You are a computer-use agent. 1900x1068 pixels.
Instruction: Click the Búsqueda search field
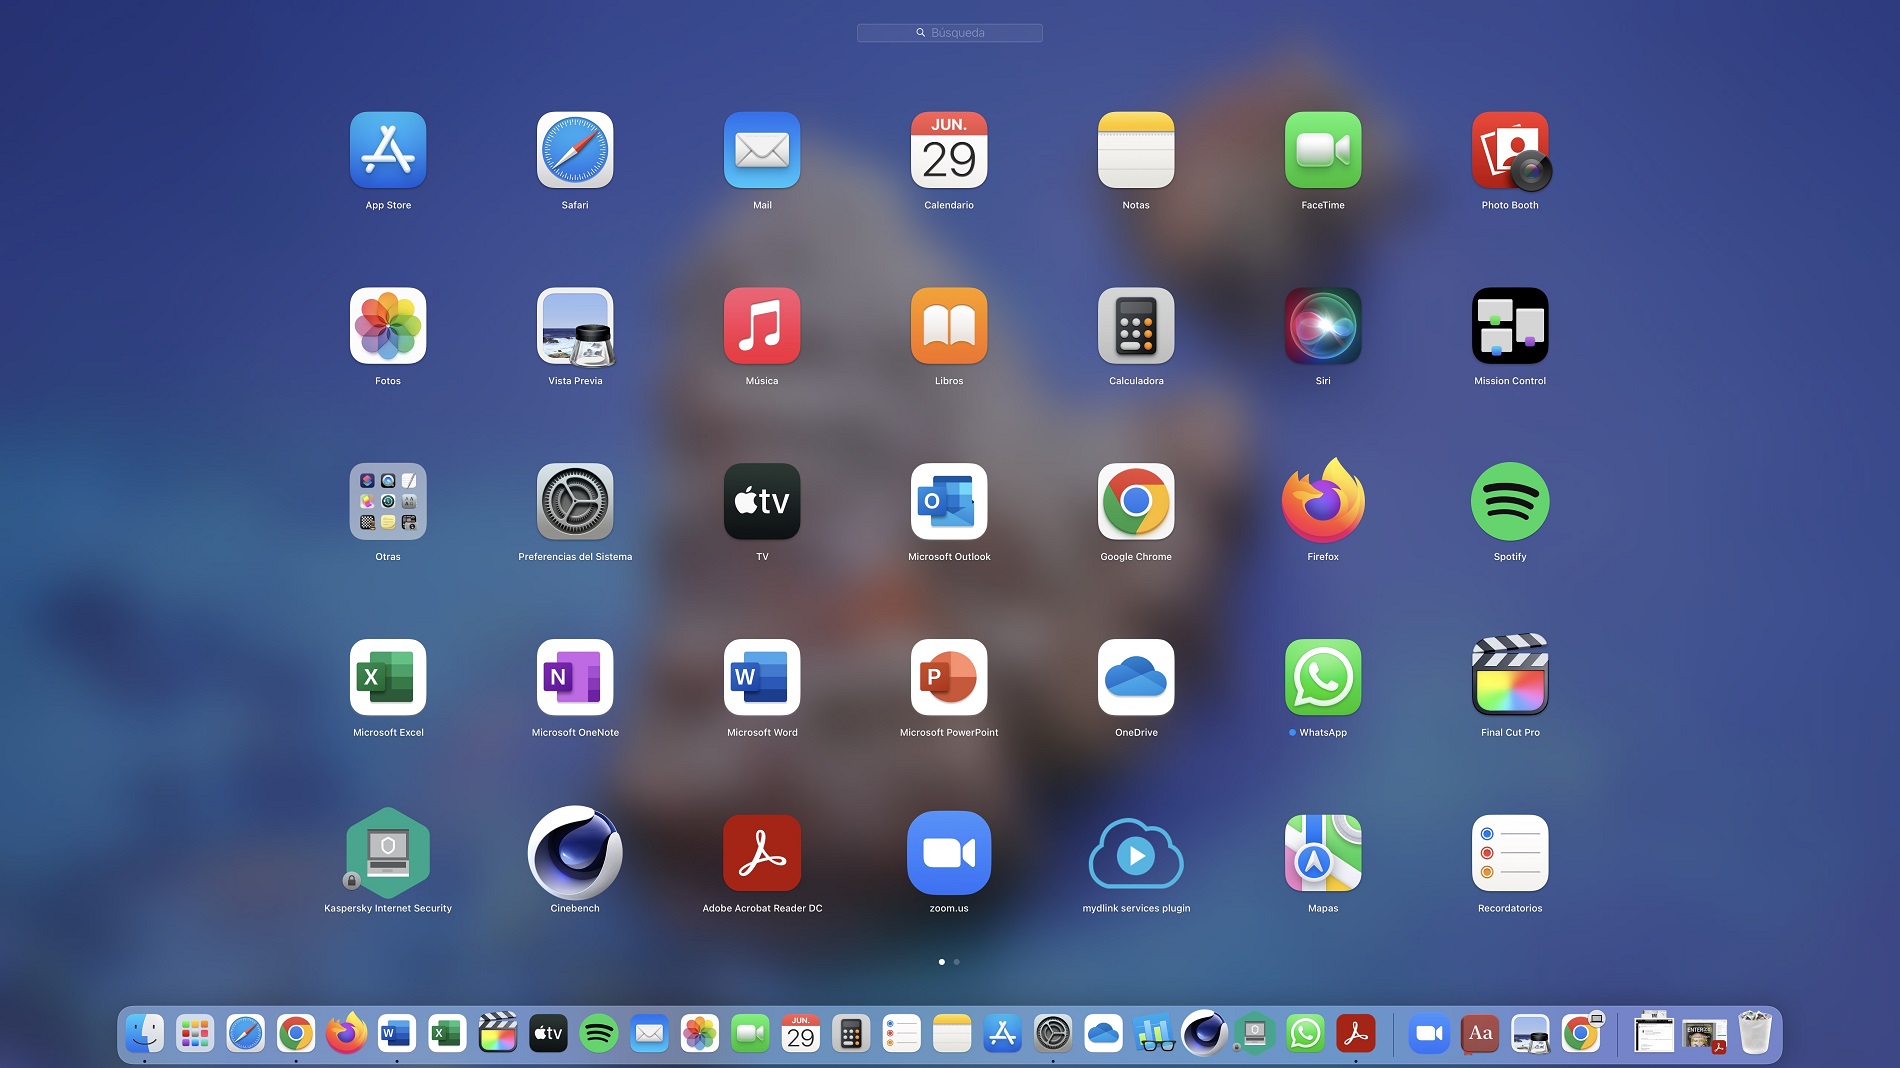[949, 33]
